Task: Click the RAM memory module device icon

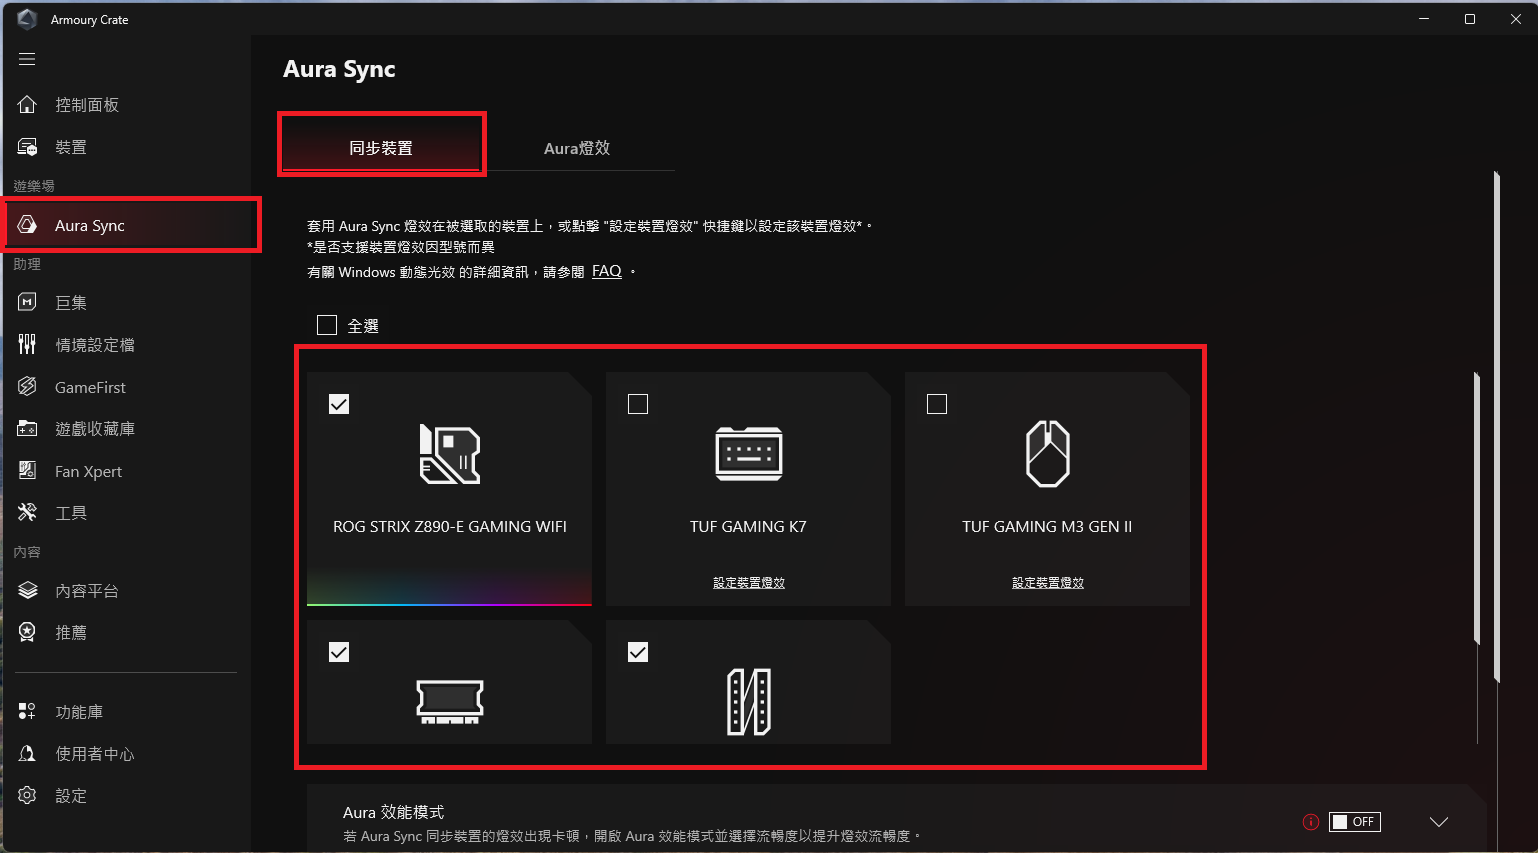Action: tap(449, 701)
